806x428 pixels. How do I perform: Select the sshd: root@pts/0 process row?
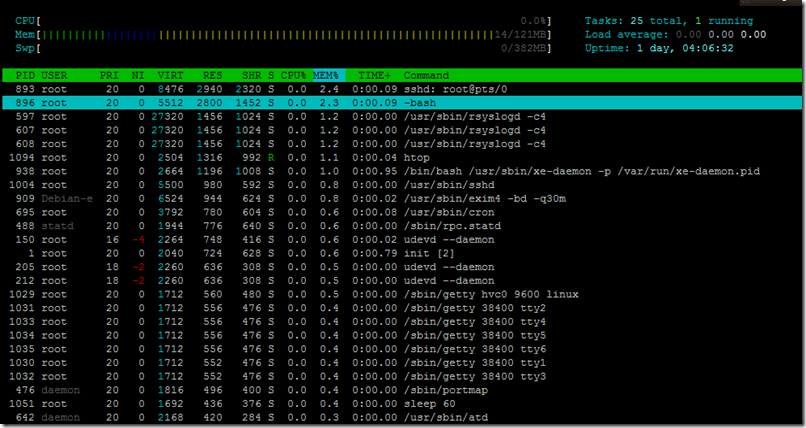pyautogui.click(x=402, y=89)
